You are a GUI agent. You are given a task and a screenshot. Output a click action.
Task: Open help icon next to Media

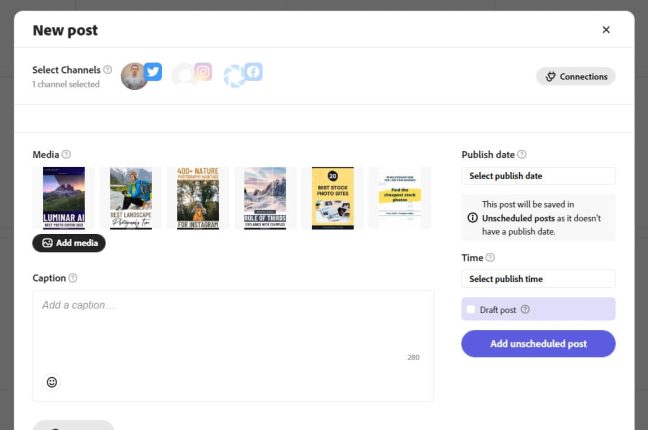click(66, 154)
